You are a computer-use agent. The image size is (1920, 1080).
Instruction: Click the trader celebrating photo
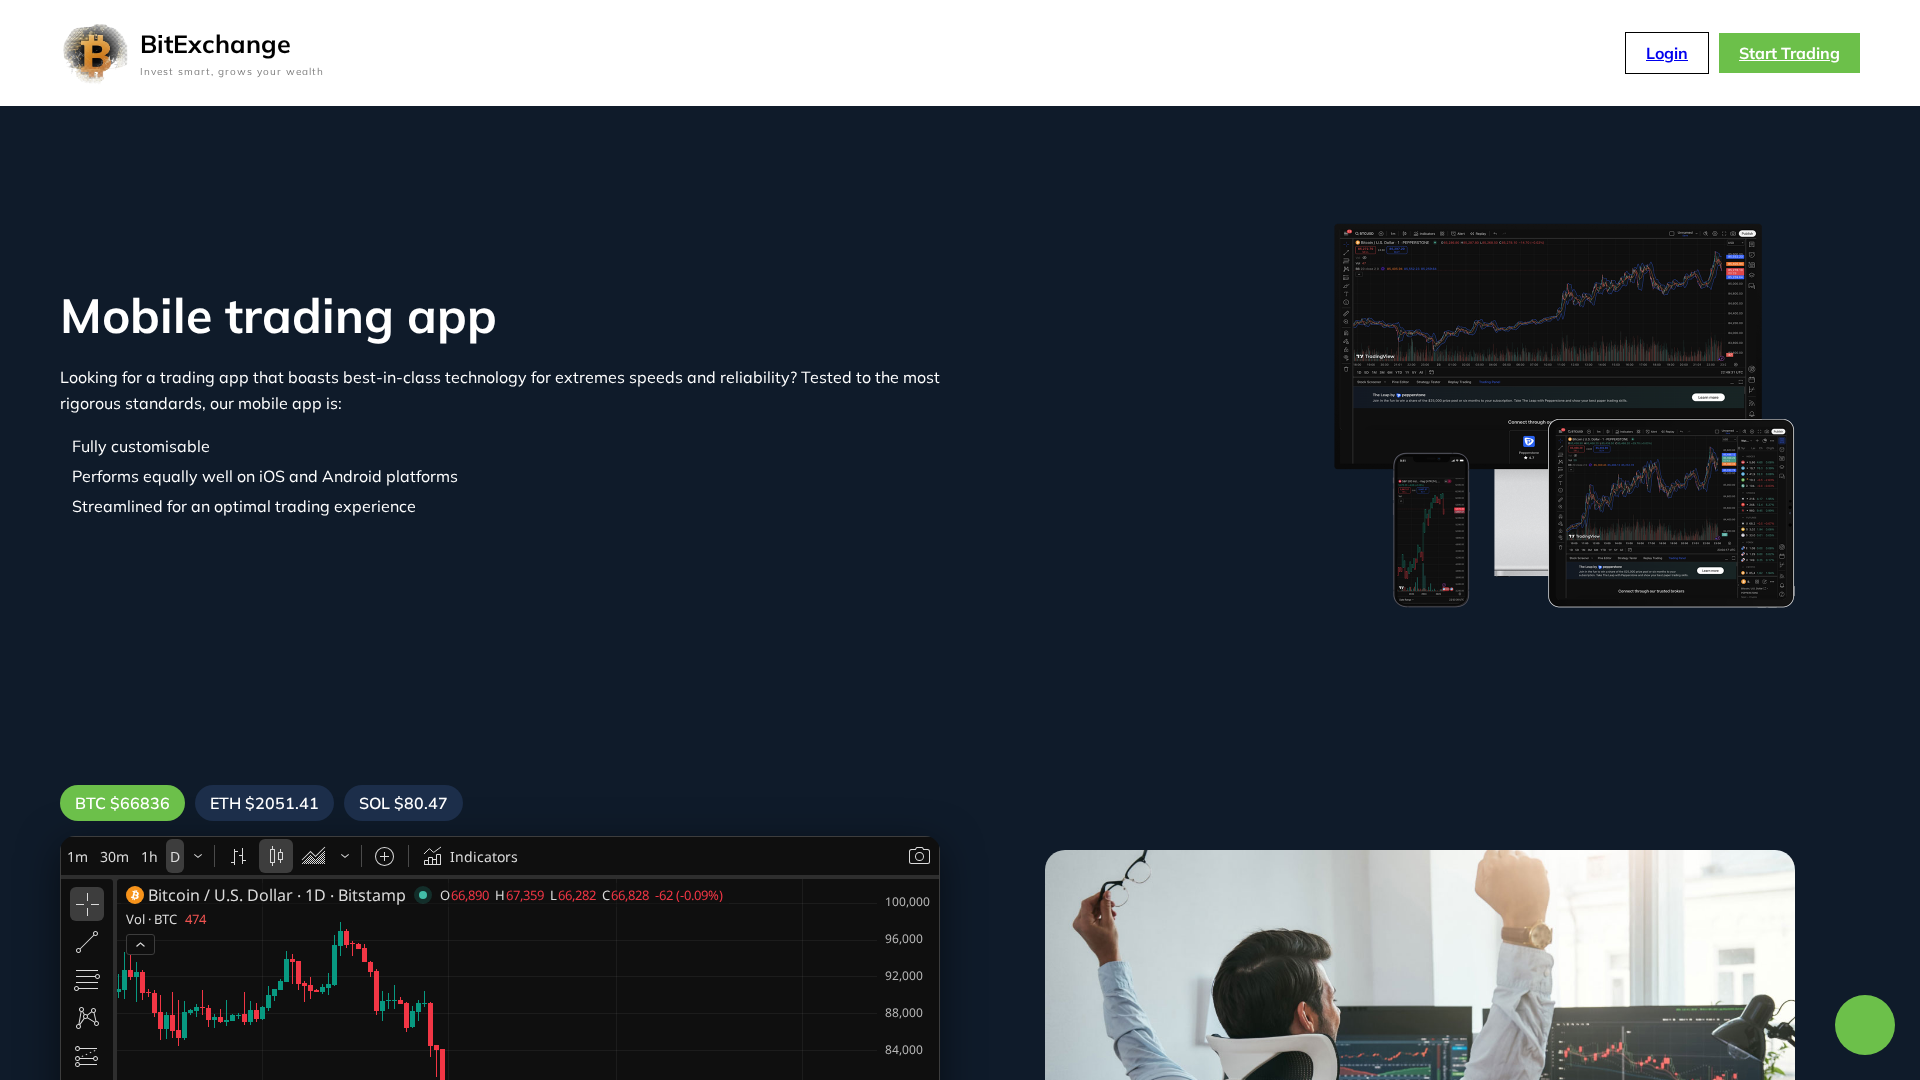[x=1420, y=965]
